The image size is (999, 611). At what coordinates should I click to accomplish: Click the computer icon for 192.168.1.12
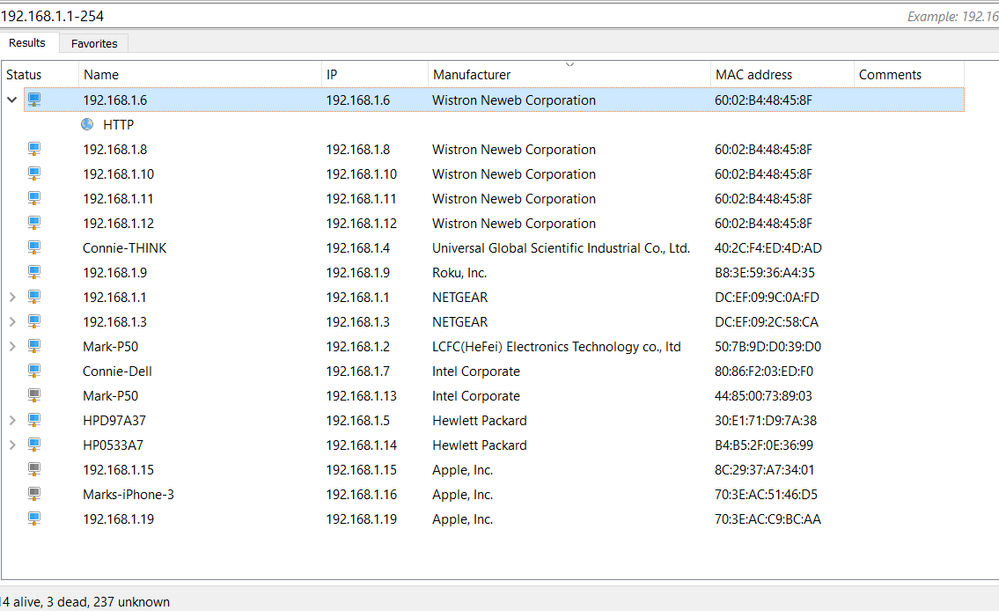pyautogui.click(x=34, y=223)
